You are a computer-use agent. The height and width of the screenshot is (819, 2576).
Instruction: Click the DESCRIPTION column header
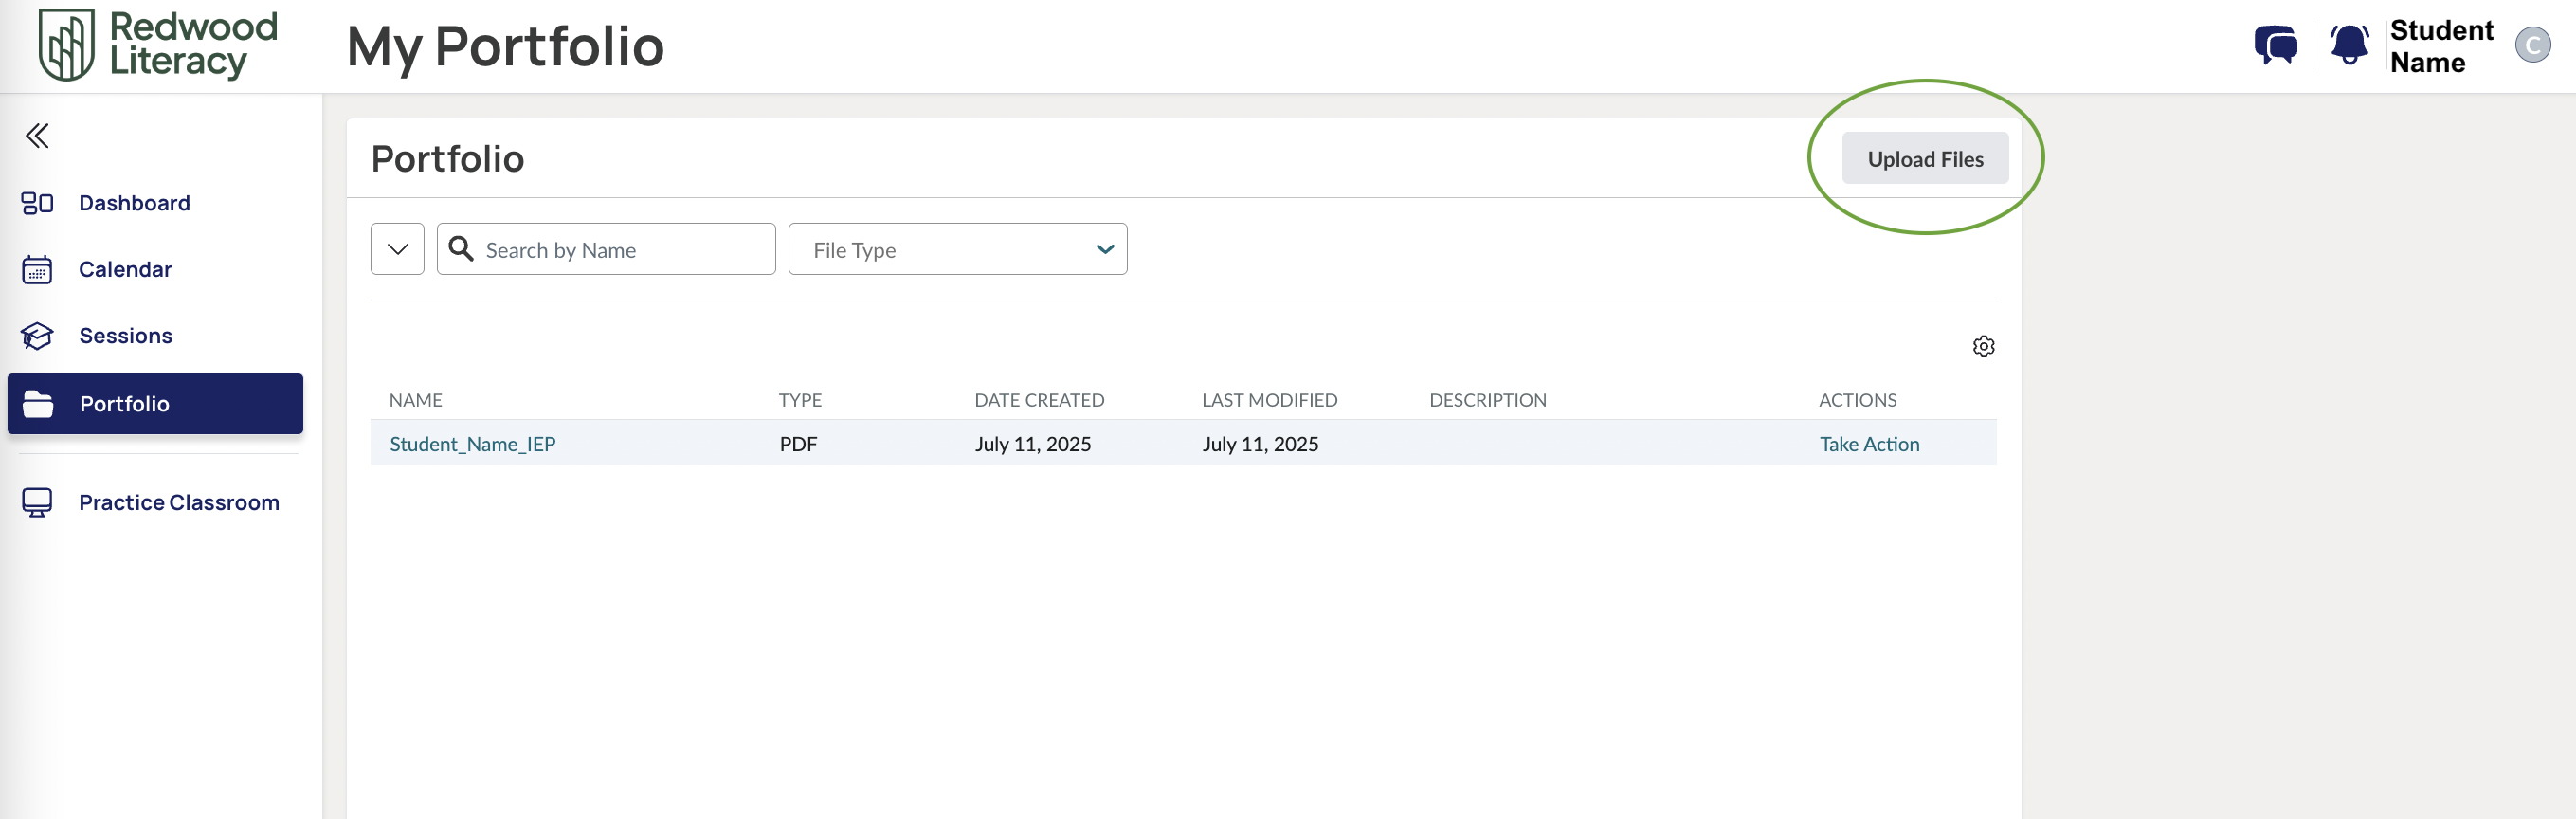pos(1487,400)
